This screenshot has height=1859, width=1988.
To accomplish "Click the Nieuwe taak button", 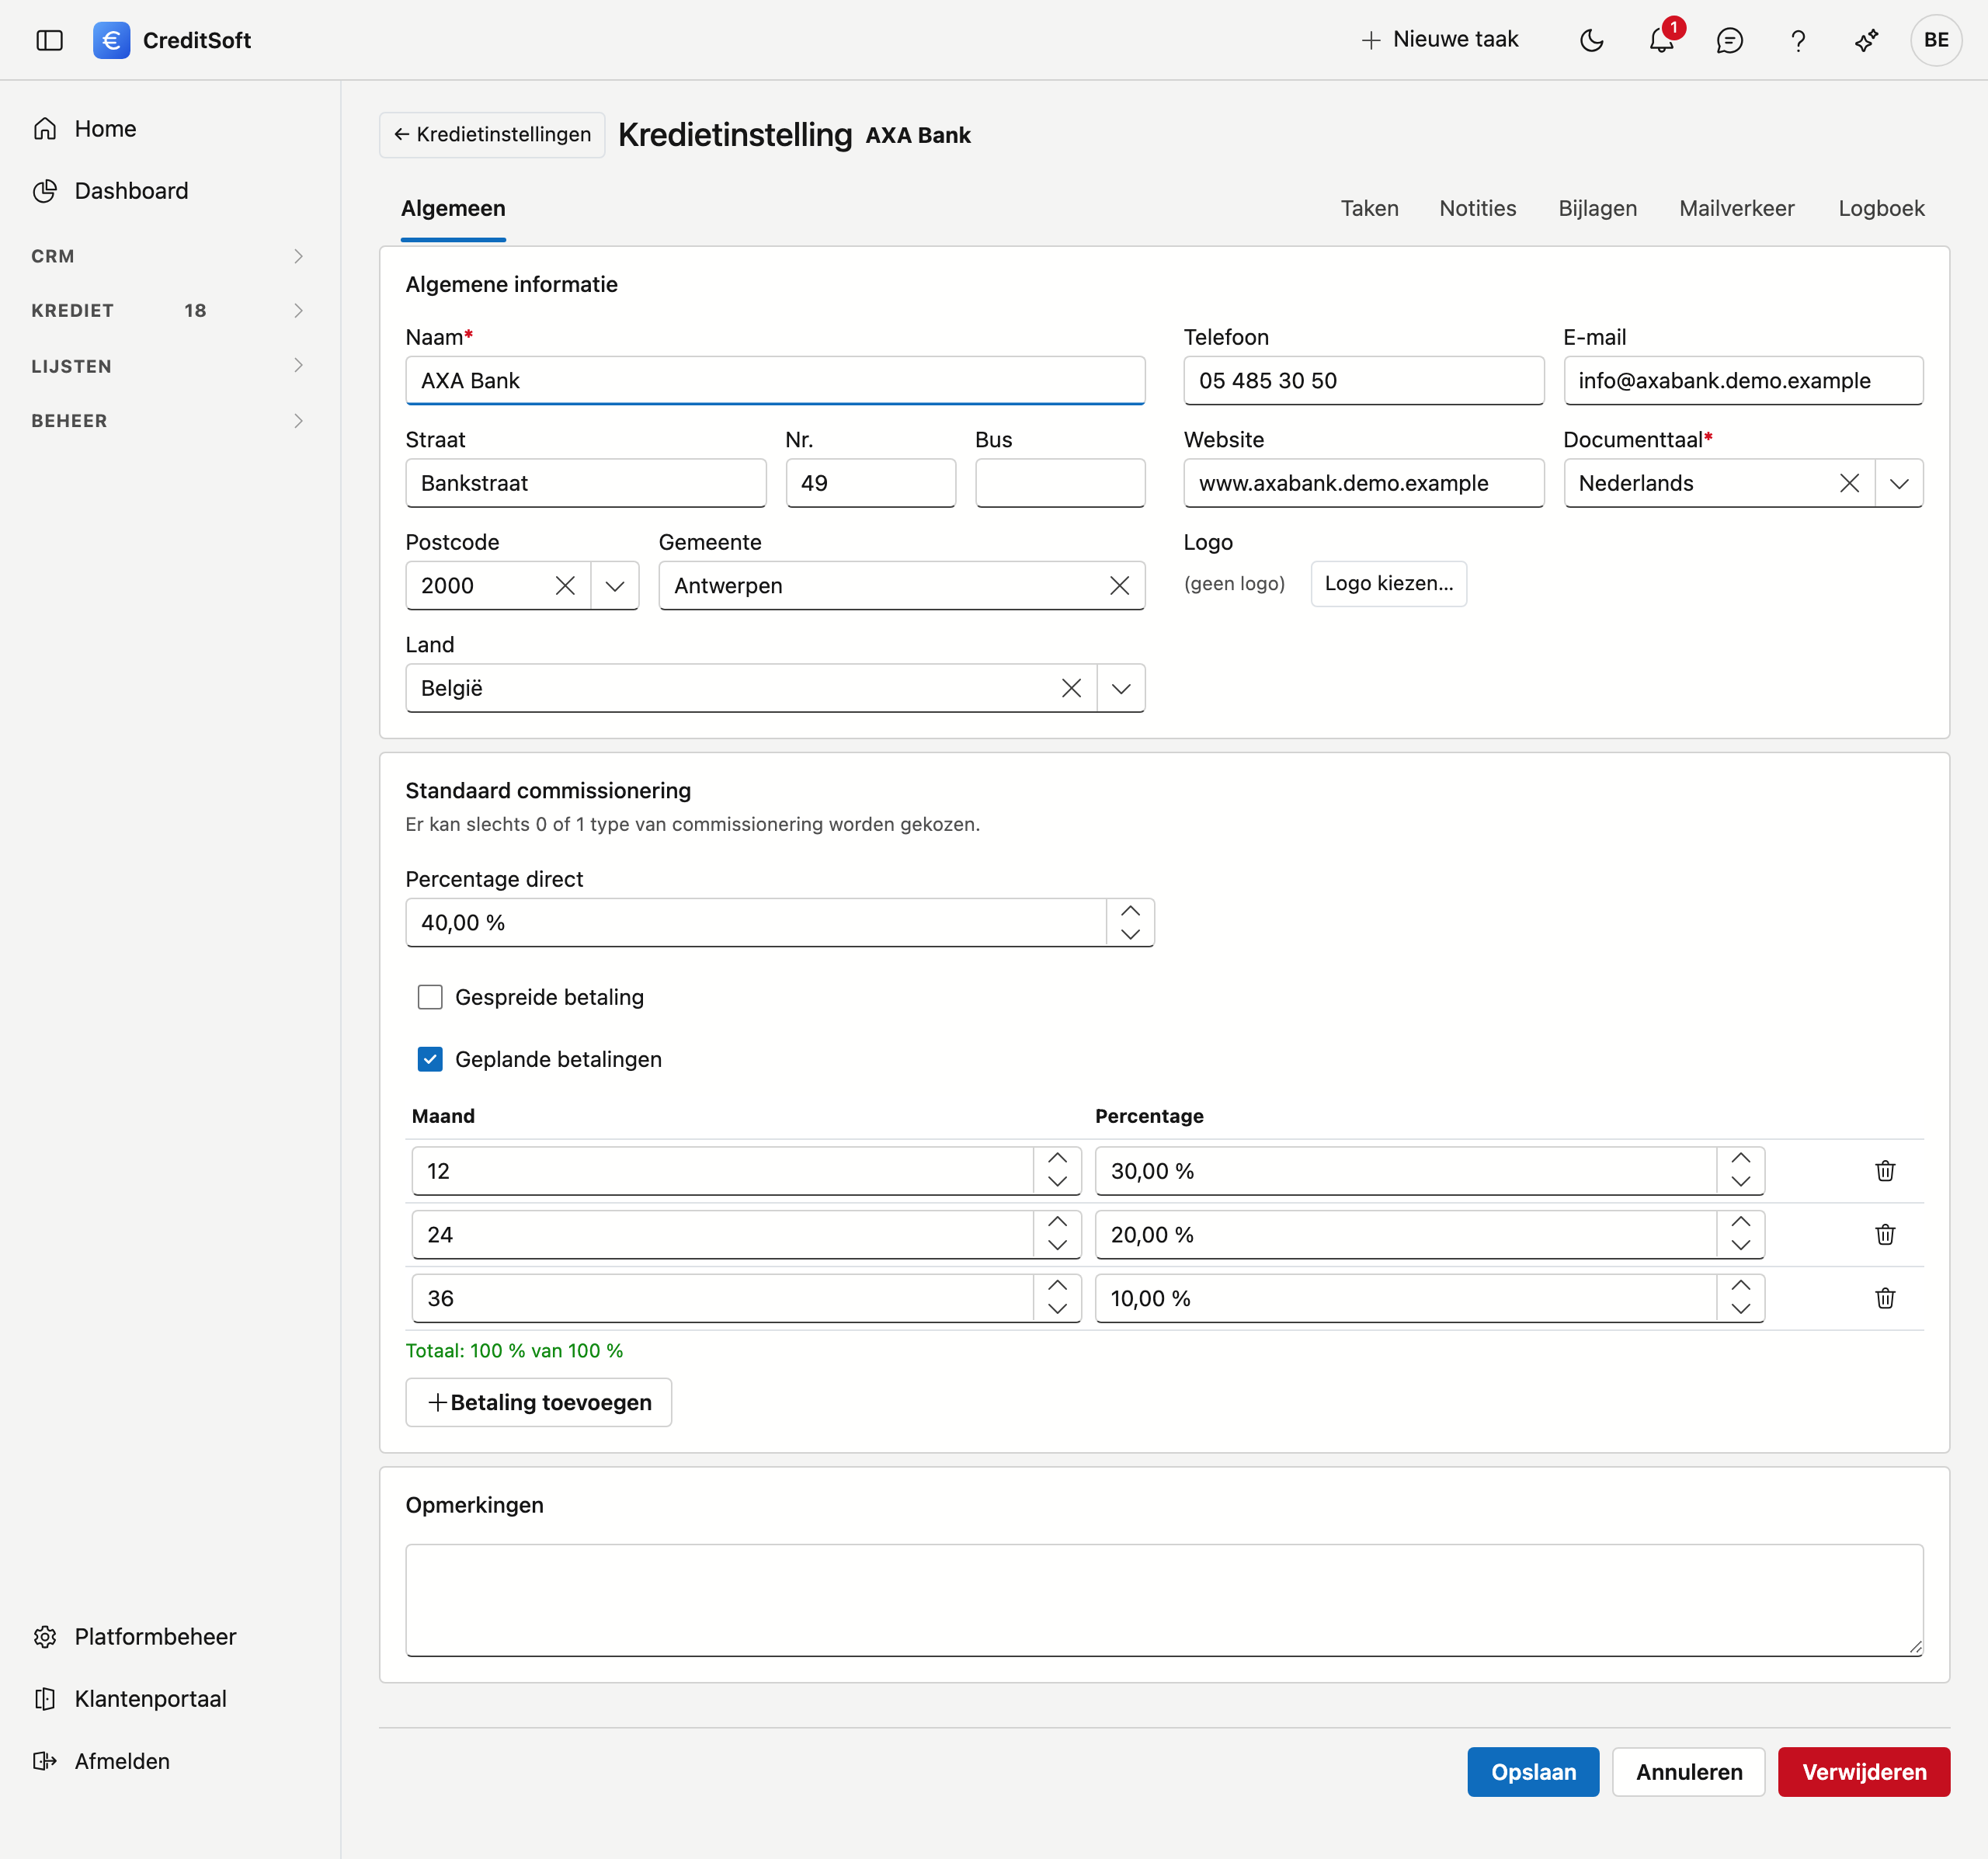I will coord(1440,40).
